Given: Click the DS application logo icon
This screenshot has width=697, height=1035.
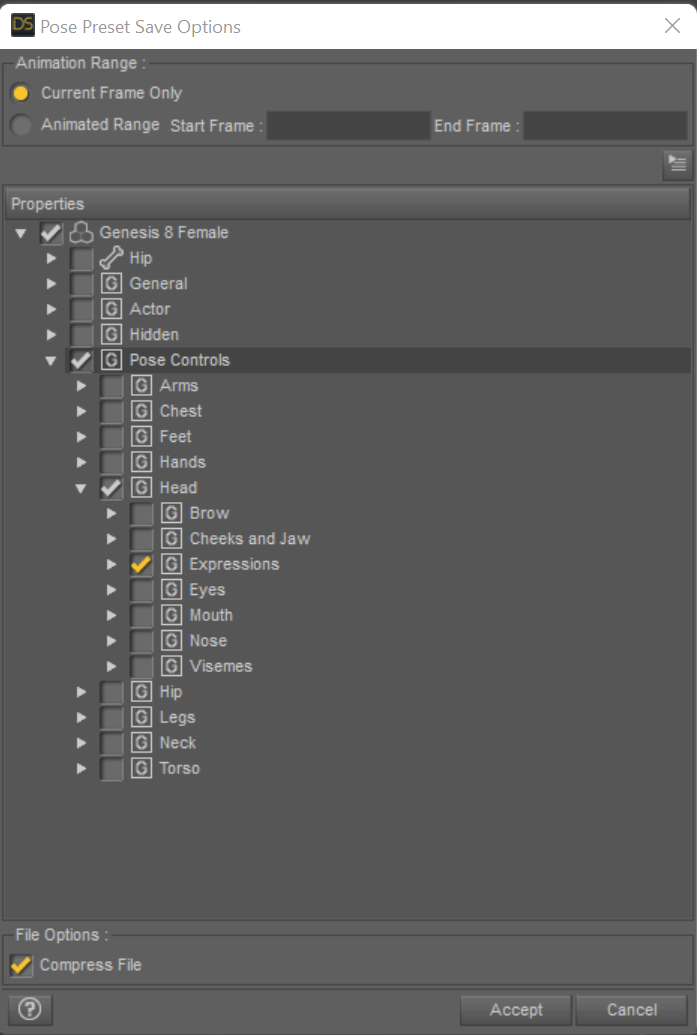Looking at the screenshot, I should (22, 25).
